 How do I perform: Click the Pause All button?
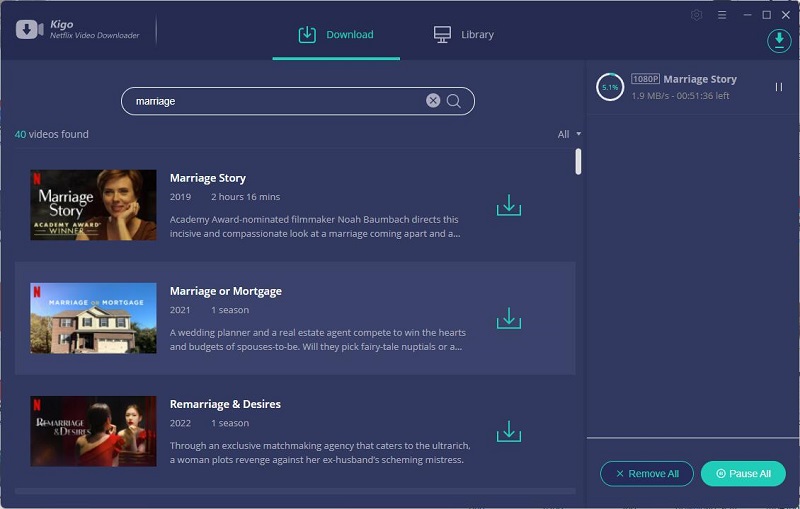pyautogui.click(x=743, y=474)
